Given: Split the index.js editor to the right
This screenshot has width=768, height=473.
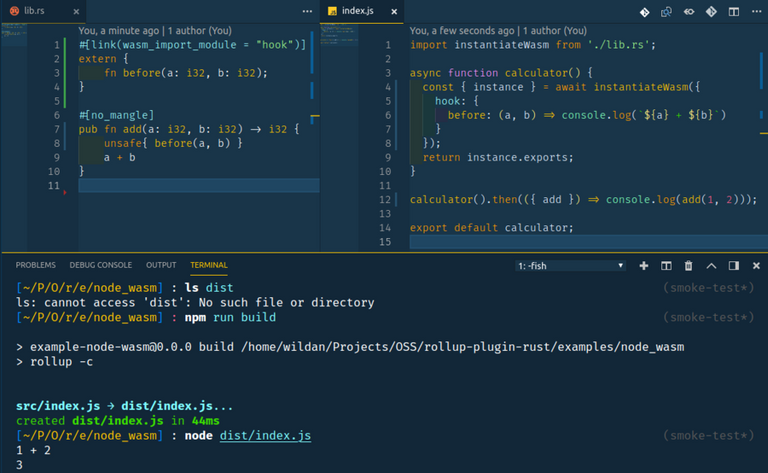Looking at the screenshot, I should coord(734,12).
